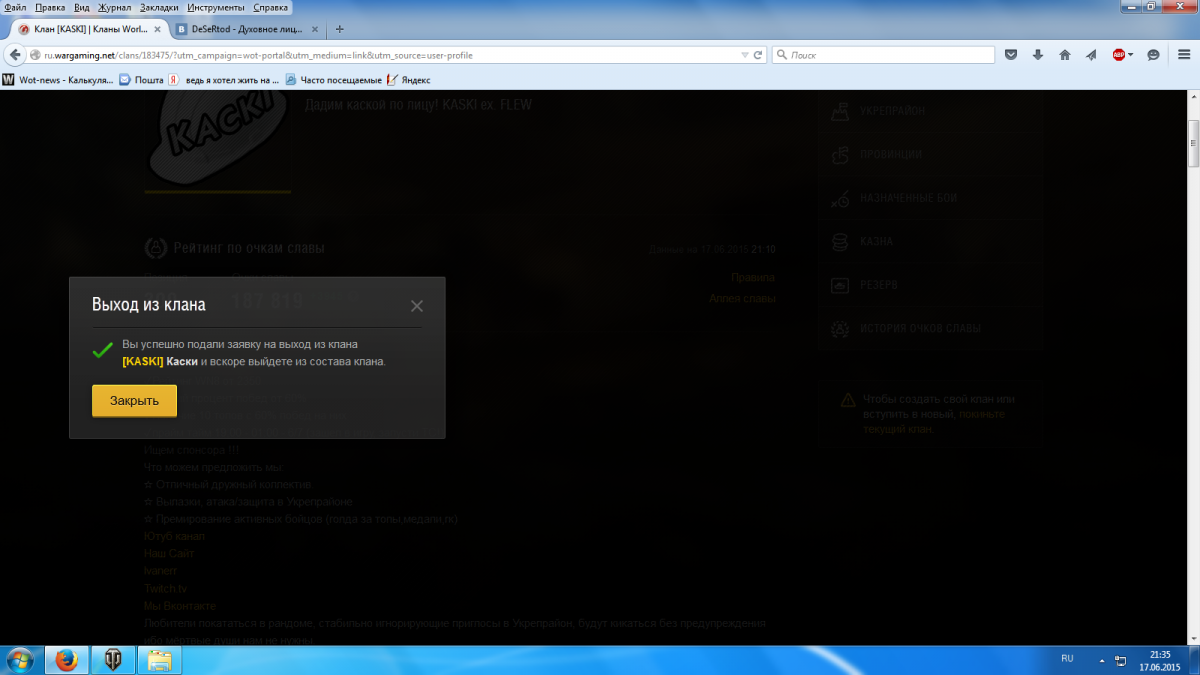The width and height of the screenshot is (1200, 675).
Task: Close the DeSeRtod tab
Action: click(317, 29)
